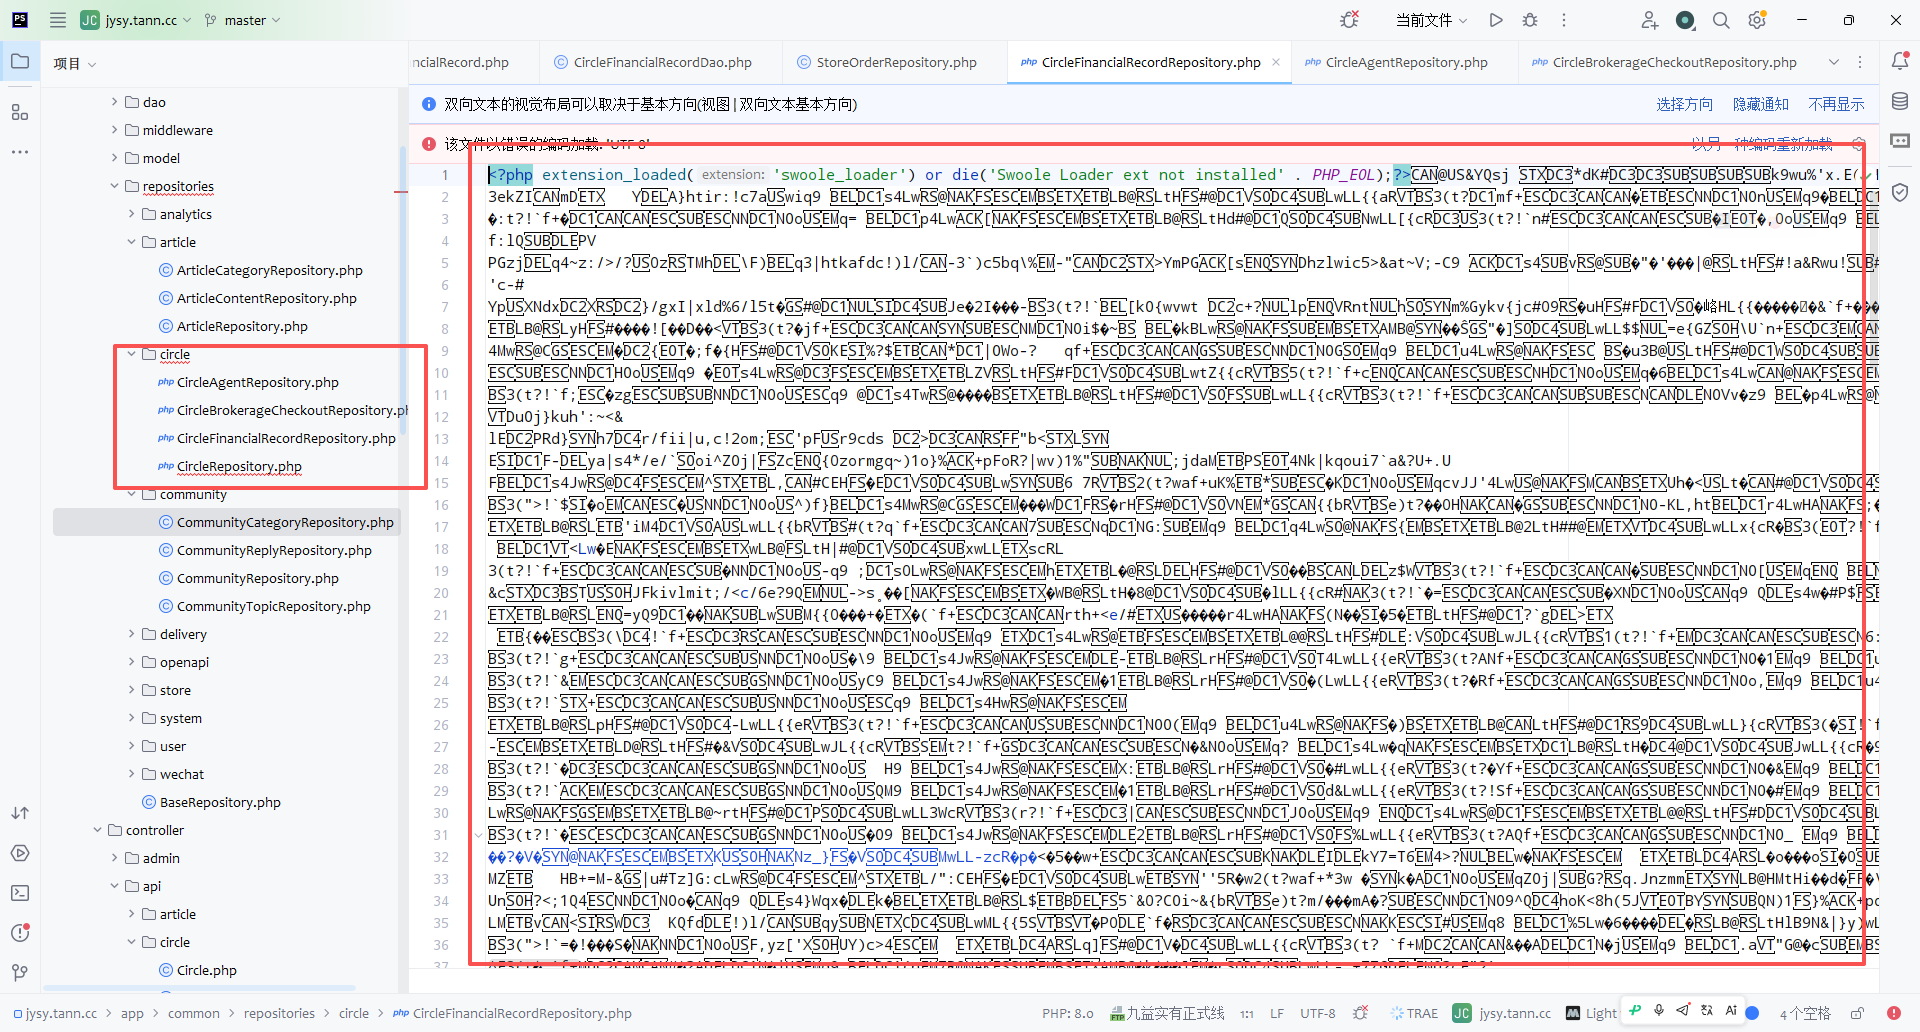Click the repositories breadcrumb in the bottom path bar

coord(279,1013)
